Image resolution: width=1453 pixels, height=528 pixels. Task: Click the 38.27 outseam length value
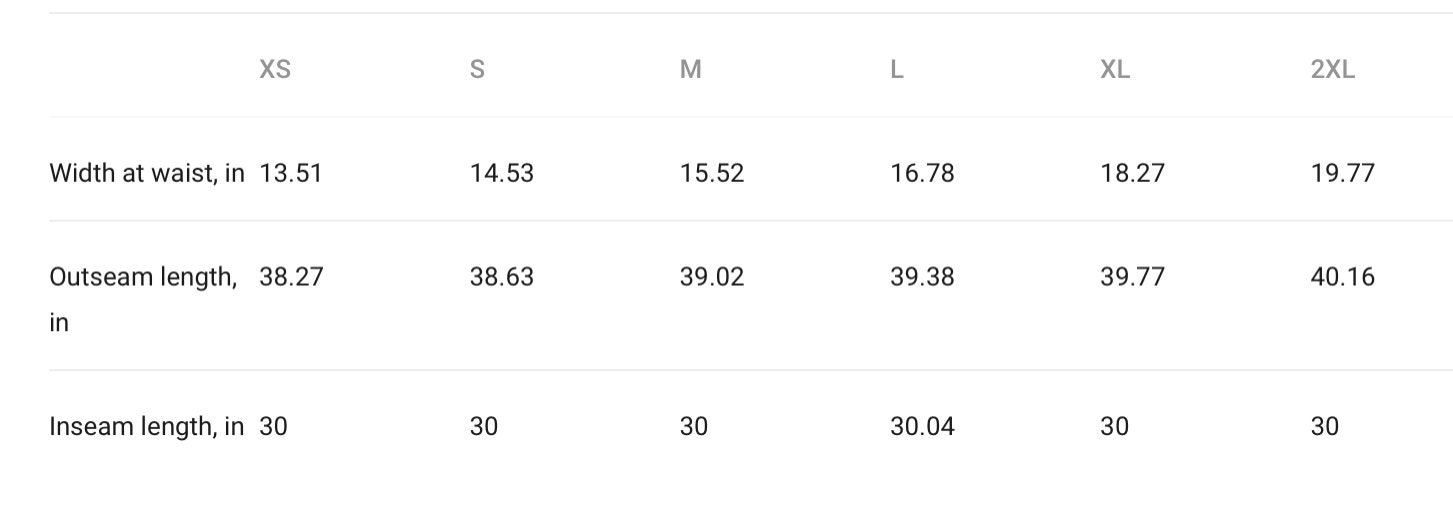click(292, 276)
